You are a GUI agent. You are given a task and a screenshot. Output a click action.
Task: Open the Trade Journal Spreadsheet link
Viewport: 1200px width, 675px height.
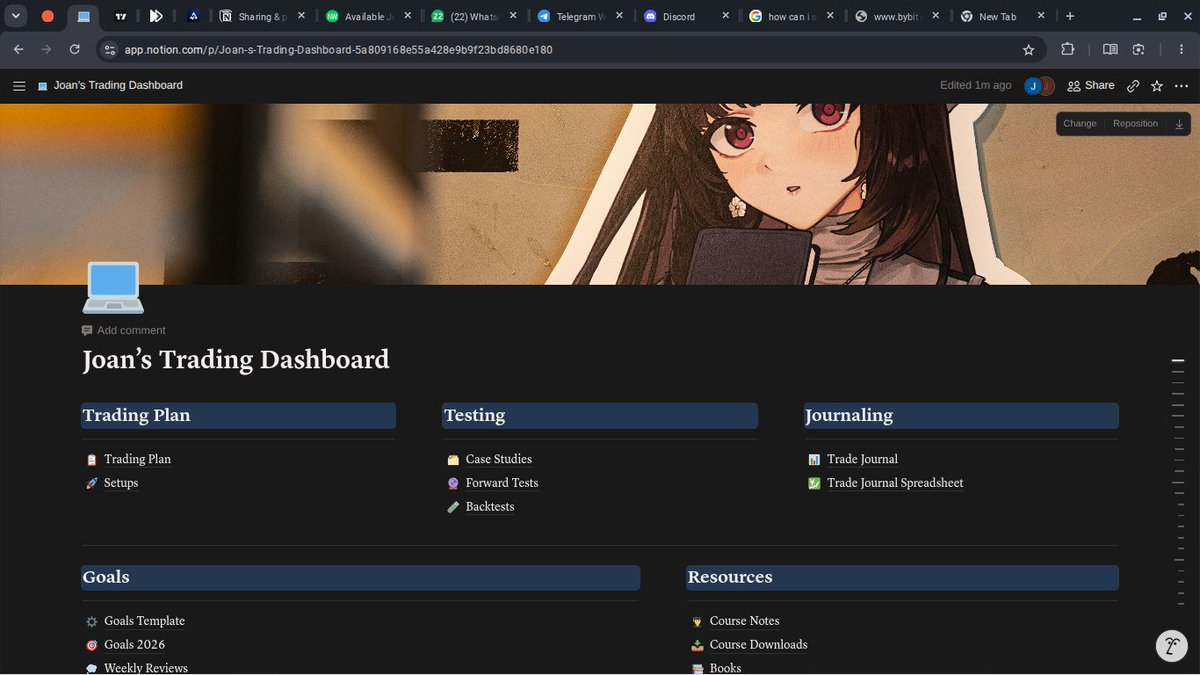point(895,483)
